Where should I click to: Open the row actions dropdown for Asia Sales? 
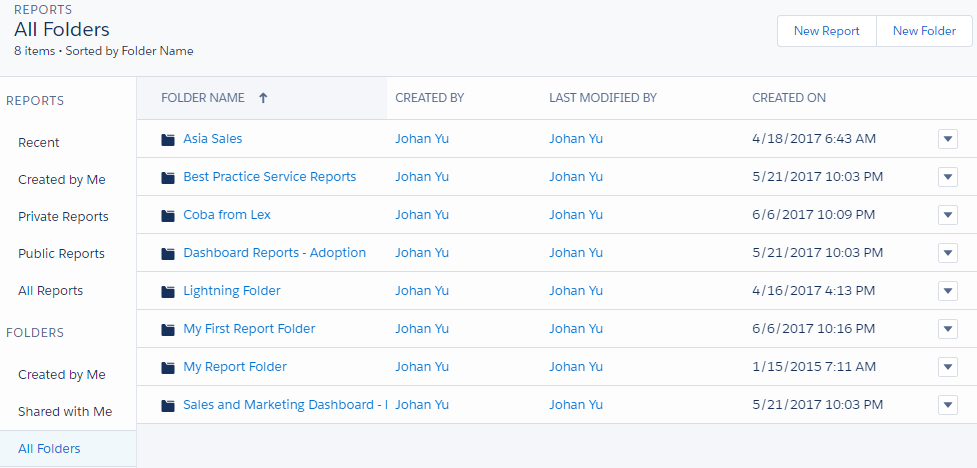tap(948, 139)
